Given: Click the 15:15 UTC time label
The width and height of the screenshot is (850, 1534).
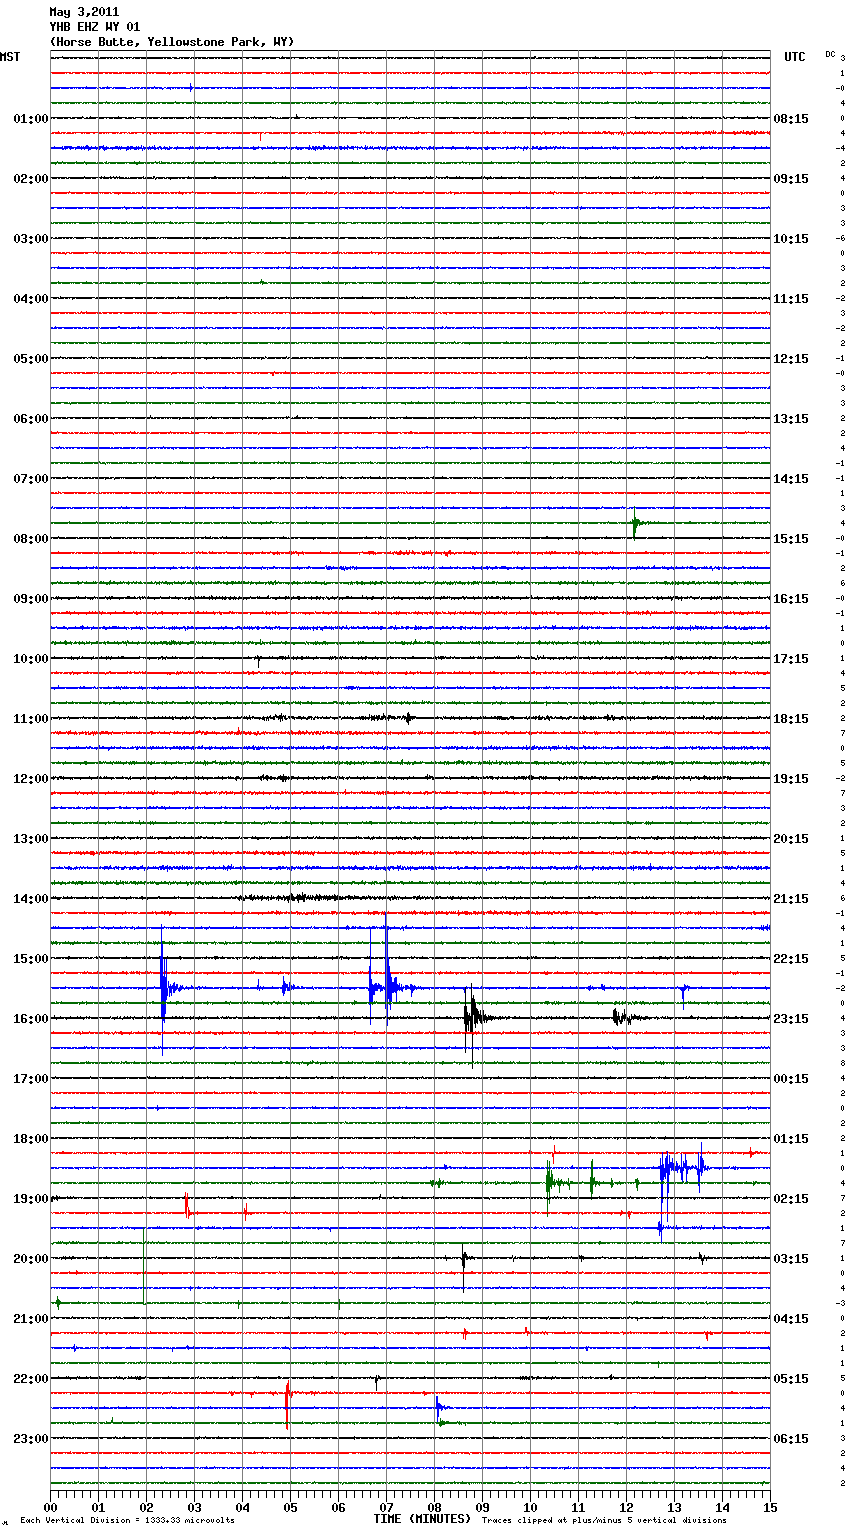Looking at the screenshot, I should (x=791, y=539).
